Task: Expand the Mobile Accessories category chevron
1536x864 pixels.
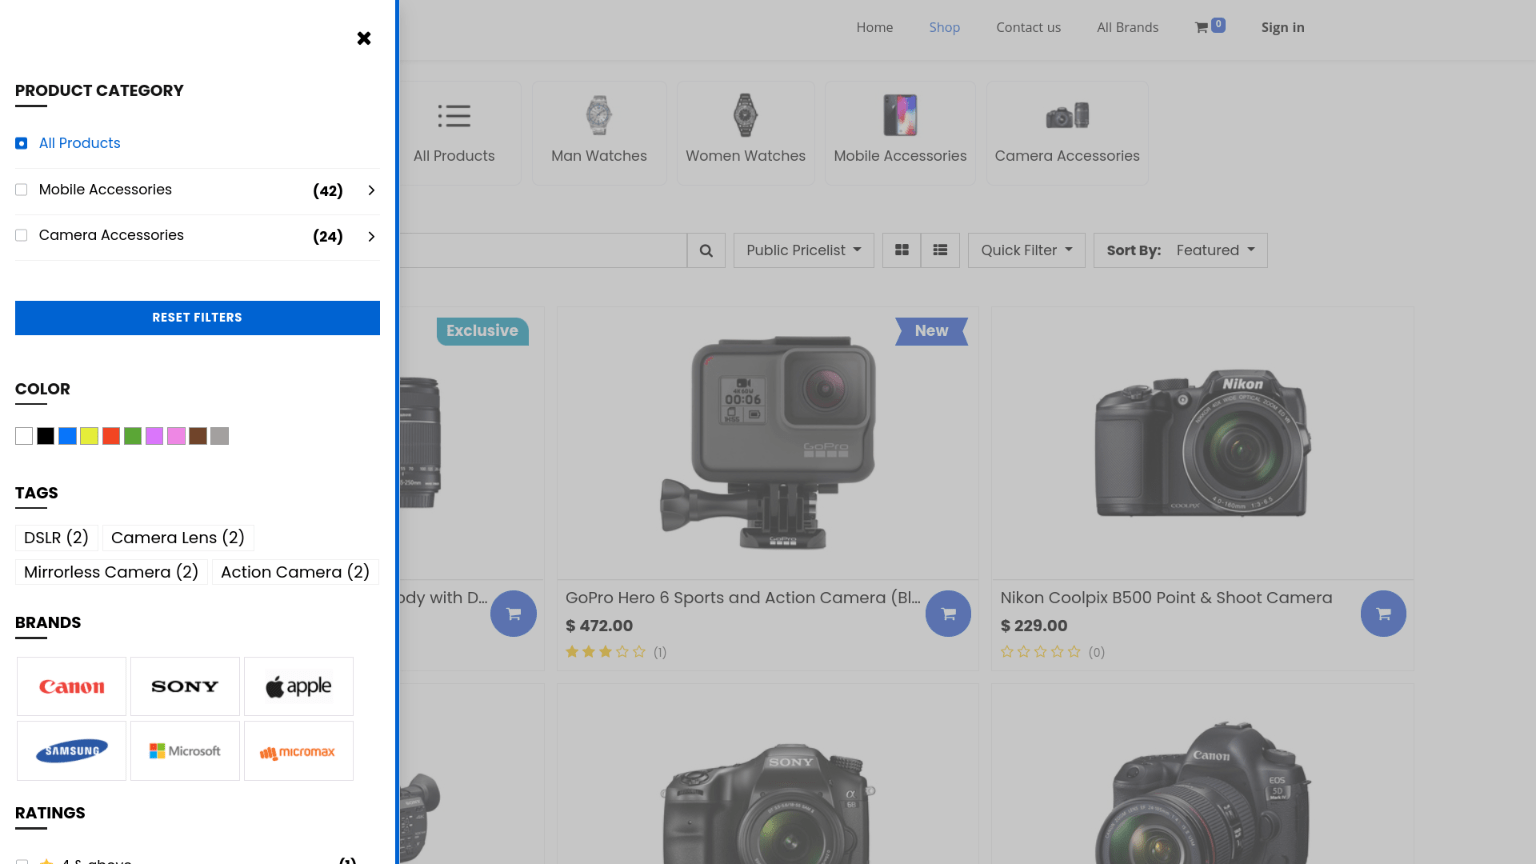Action: [x=371, y=190]
